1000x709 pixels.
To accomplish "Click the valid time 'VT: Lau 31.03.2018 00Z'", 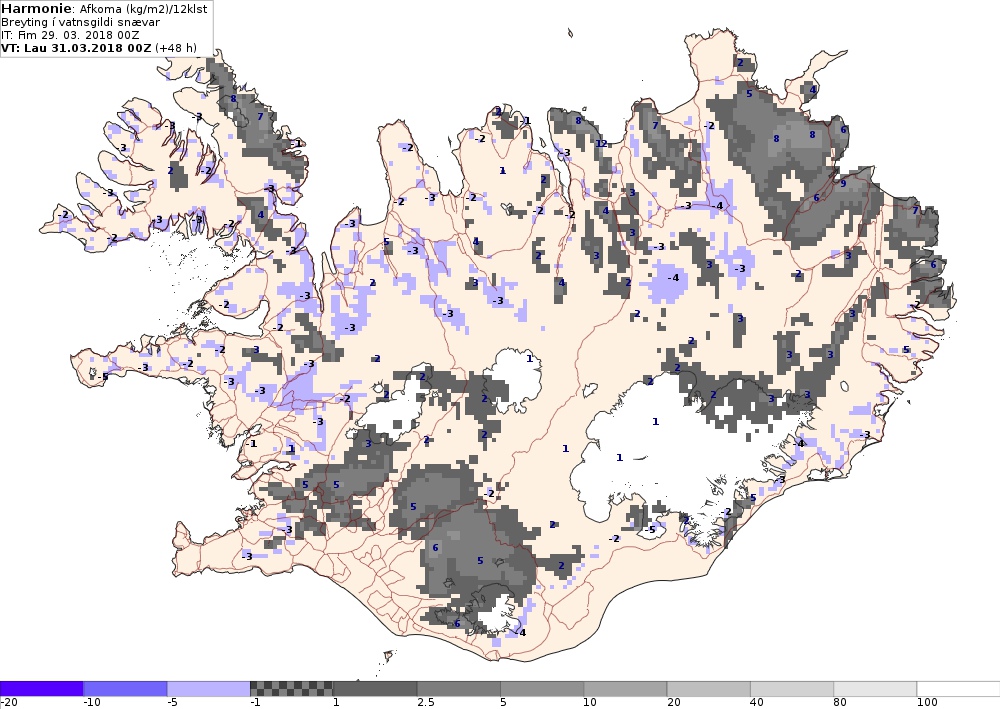I will click(x=77, y=48).
